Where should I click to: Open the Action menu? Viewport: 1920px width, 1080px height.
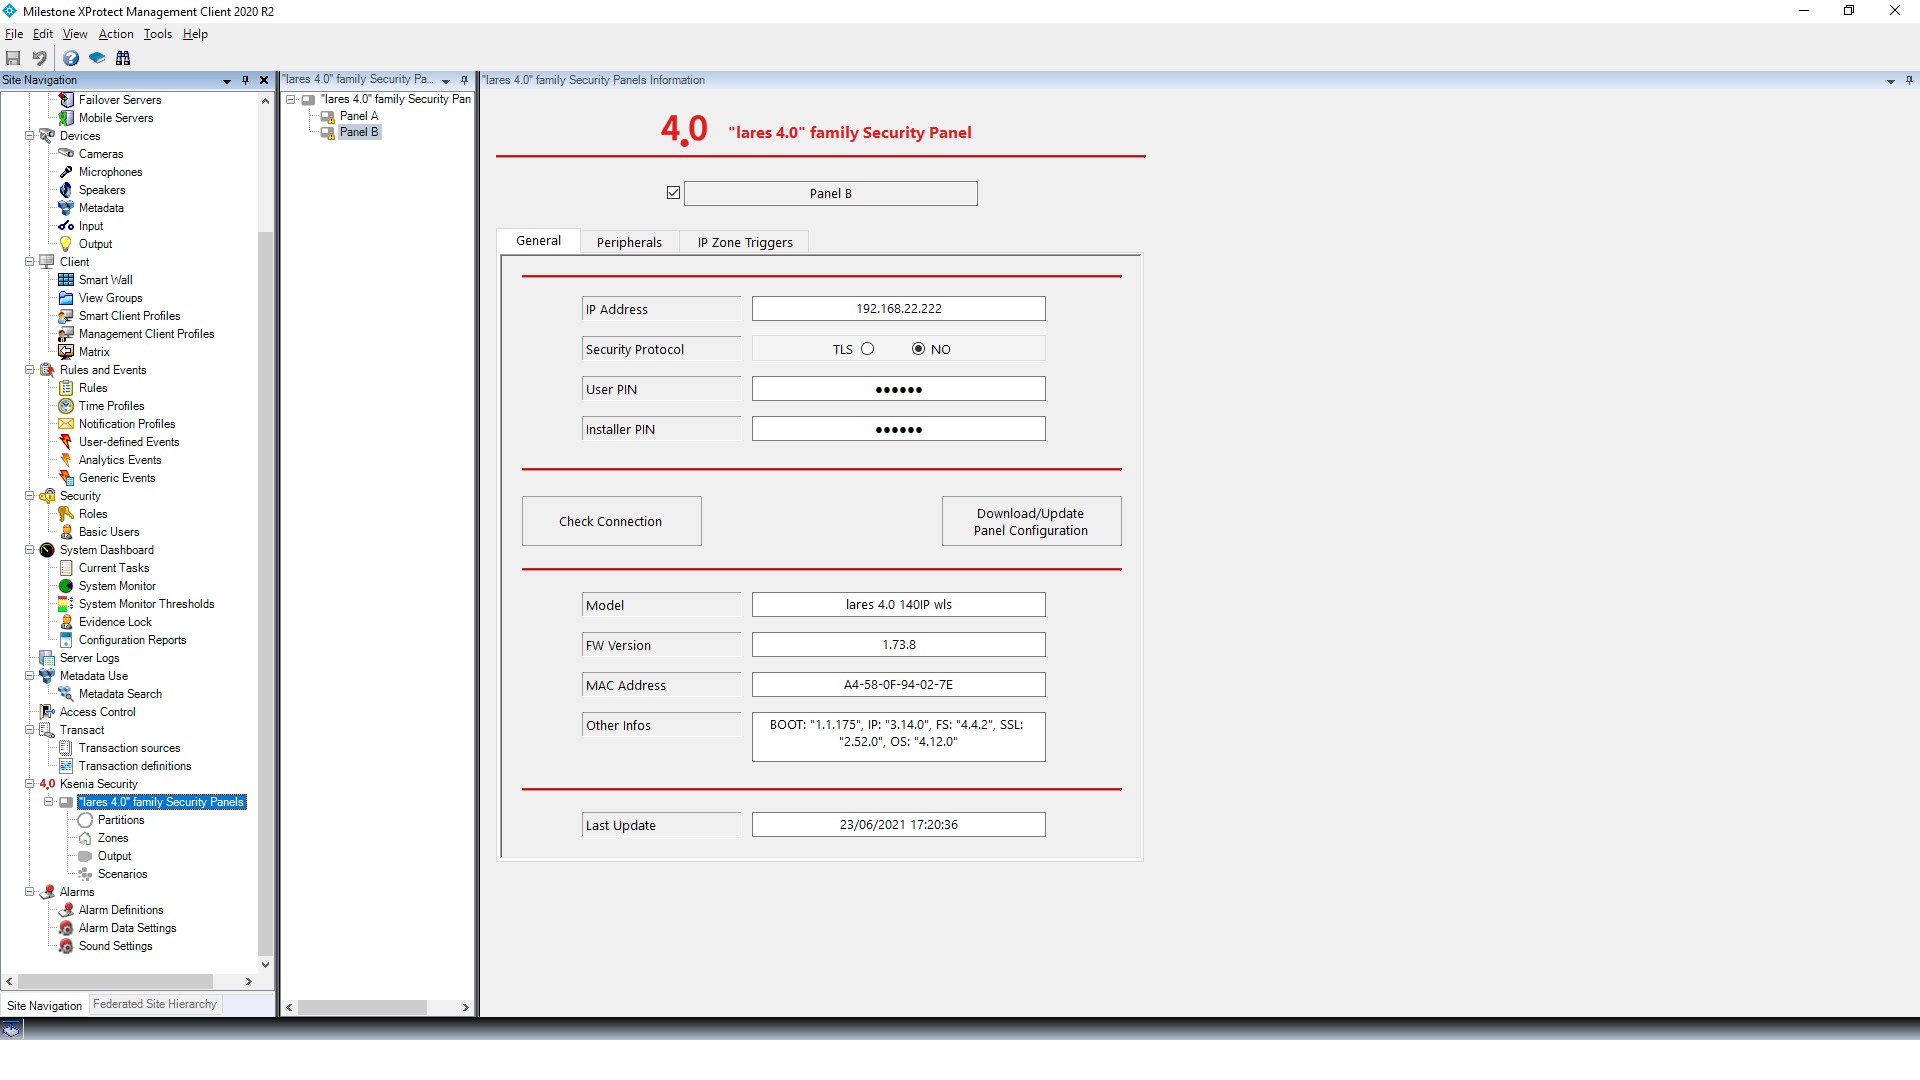click(x=116, y=34)
